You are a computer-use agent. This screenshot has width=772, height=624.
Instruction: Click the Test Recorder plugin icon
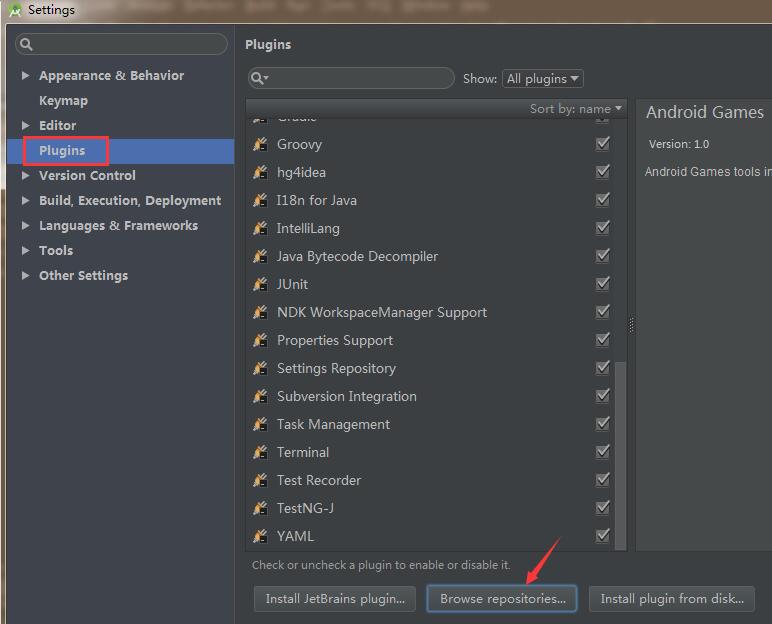coord(260,480)
